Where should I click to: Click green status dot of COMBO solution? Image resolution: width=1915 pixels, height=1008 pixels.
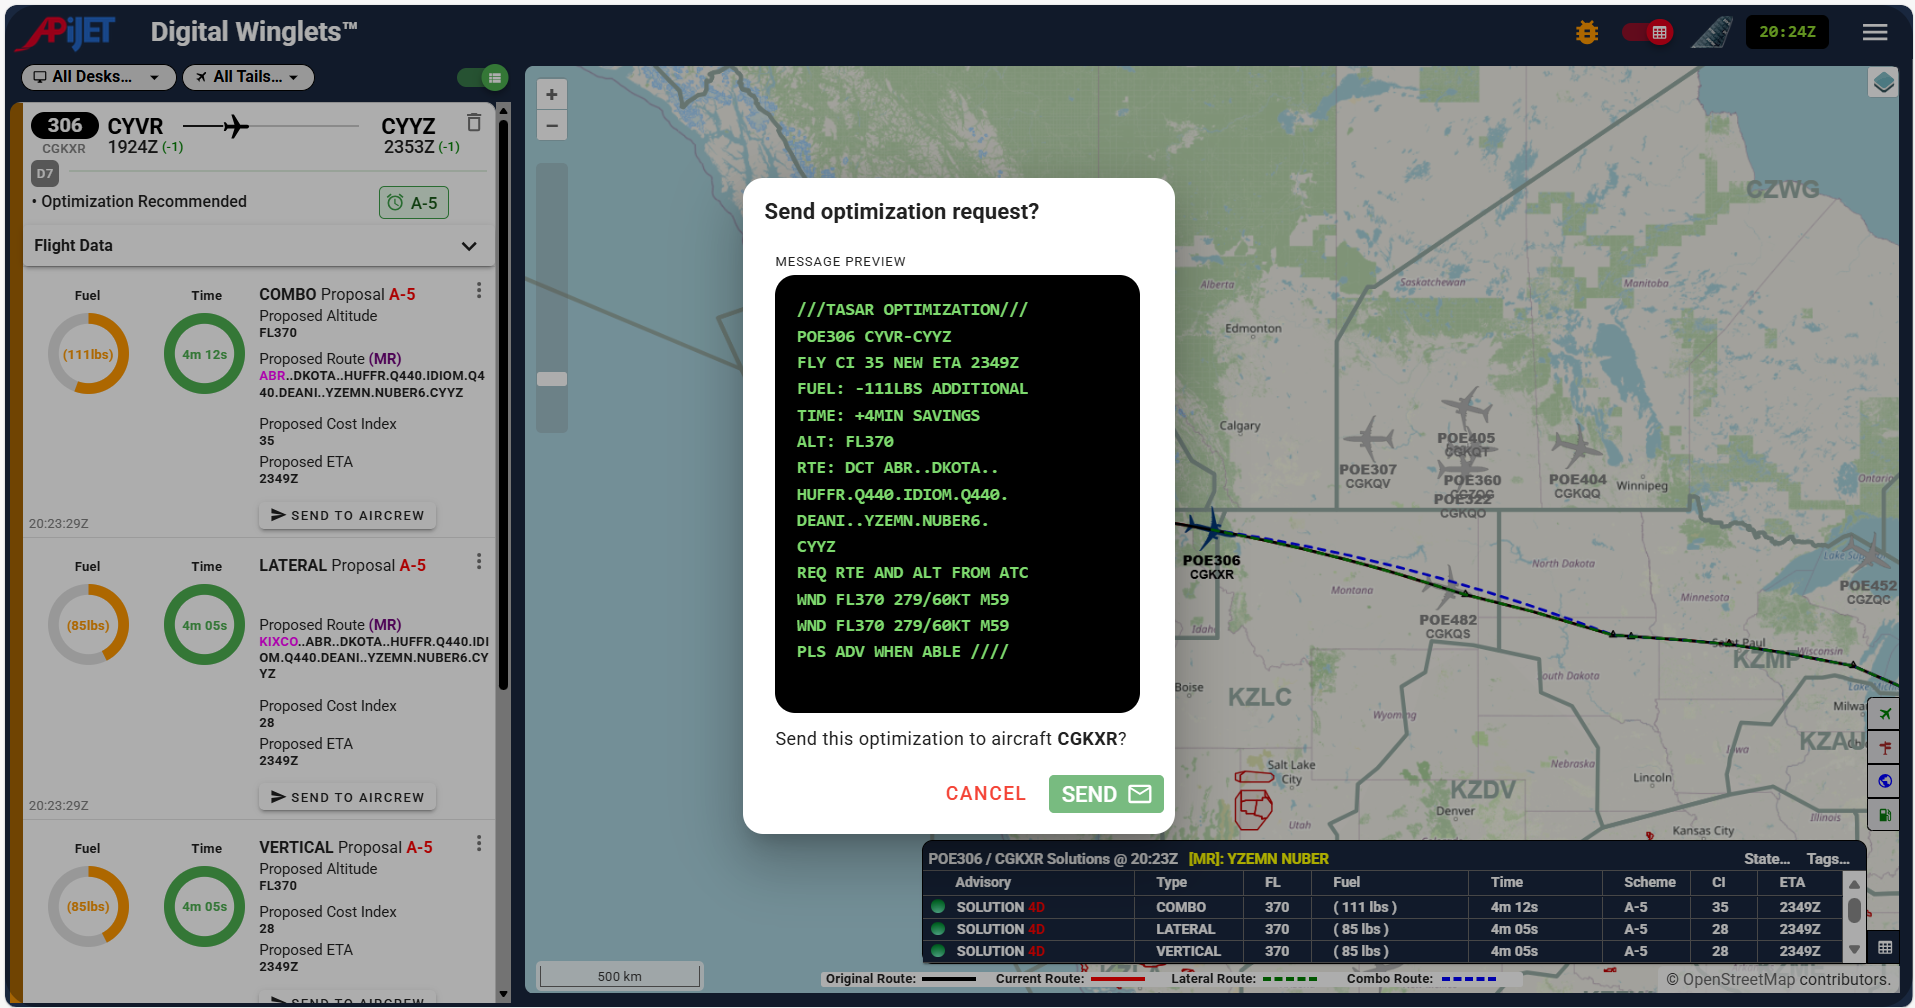click(938, 907)
